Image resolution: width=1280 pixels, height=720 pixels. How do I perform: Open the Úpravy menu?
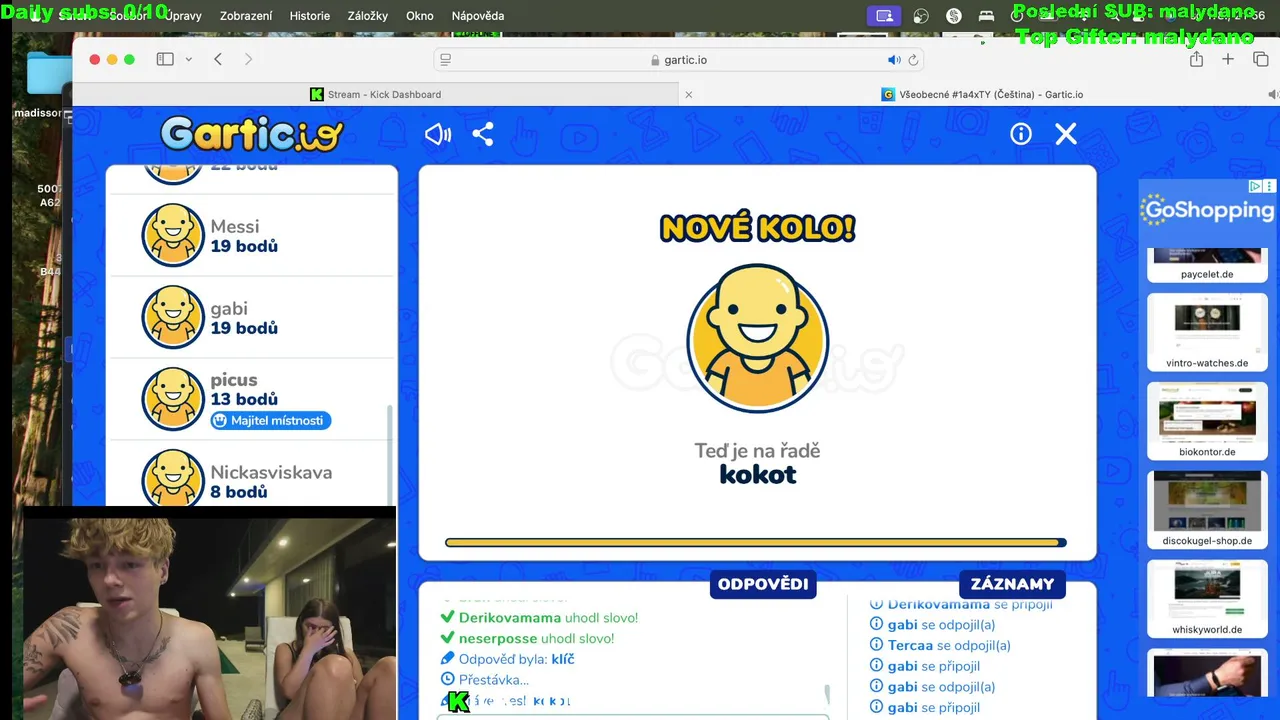pyautogui.click(x=183, y=16)
